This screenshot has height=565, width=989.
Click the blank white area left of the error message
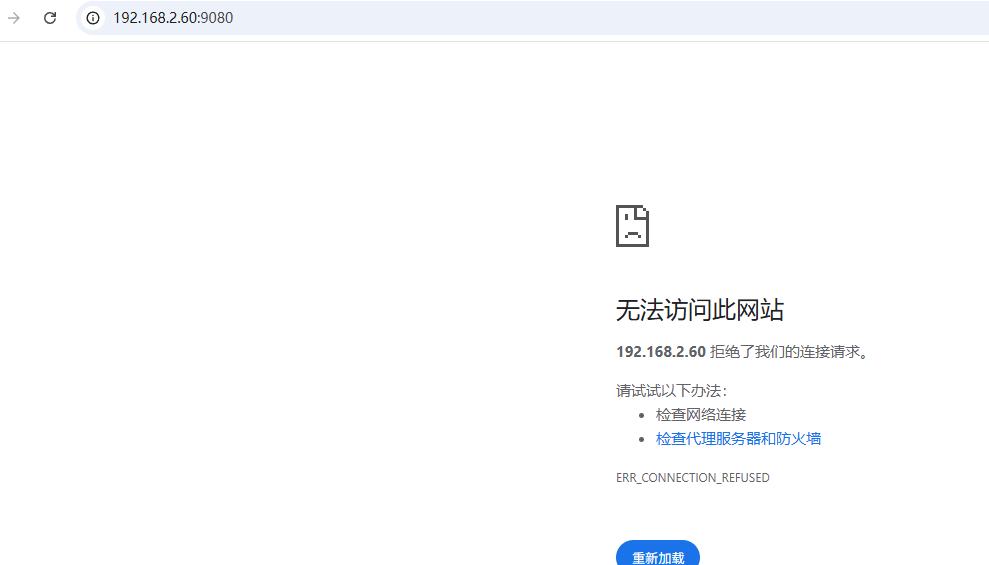click(x=300, y=350)
